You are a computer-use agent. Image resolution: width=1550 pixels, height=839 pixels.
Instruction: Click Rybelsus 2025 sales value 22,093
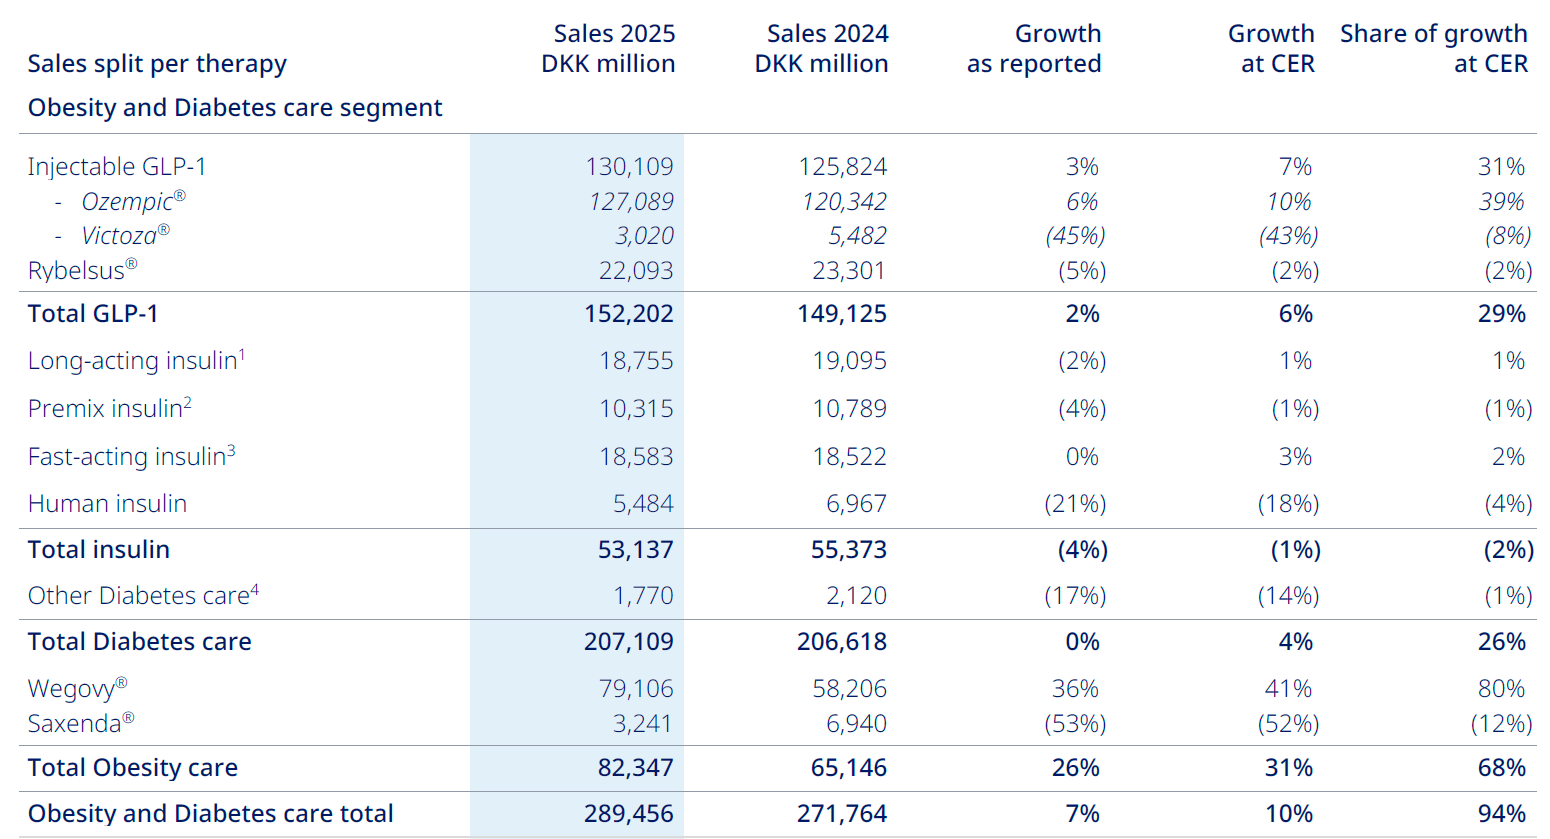[636, 271]
